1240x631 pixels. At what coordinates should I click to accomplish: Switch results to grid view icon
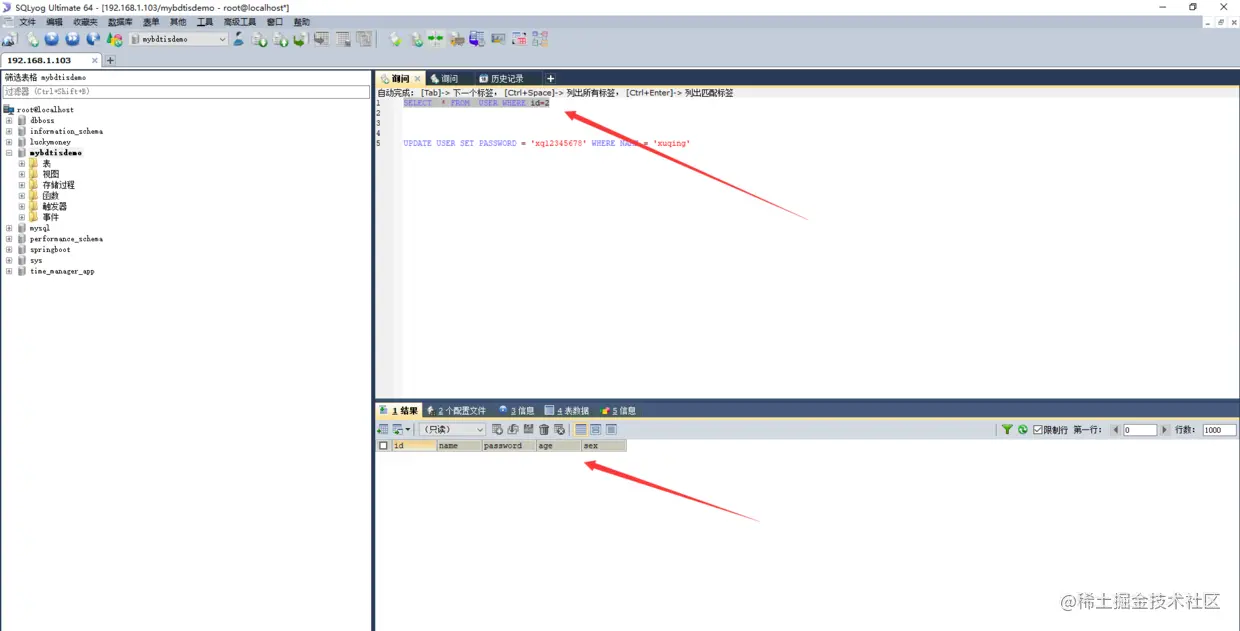[x=580, y=429]
